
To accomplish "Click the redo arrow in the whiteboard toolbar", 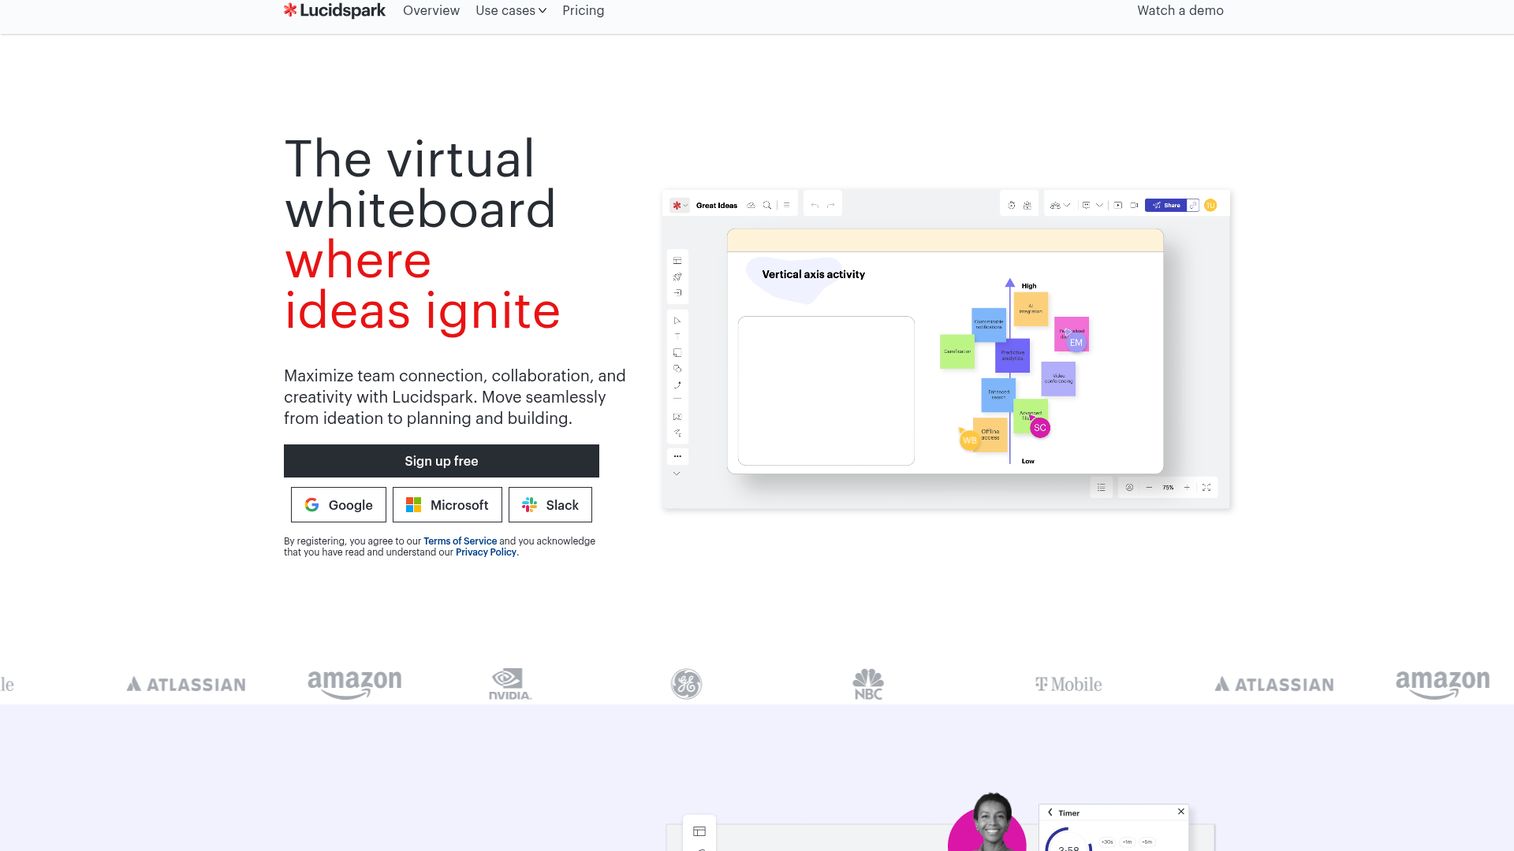I will pyautogui.click(x=831, y=205).
